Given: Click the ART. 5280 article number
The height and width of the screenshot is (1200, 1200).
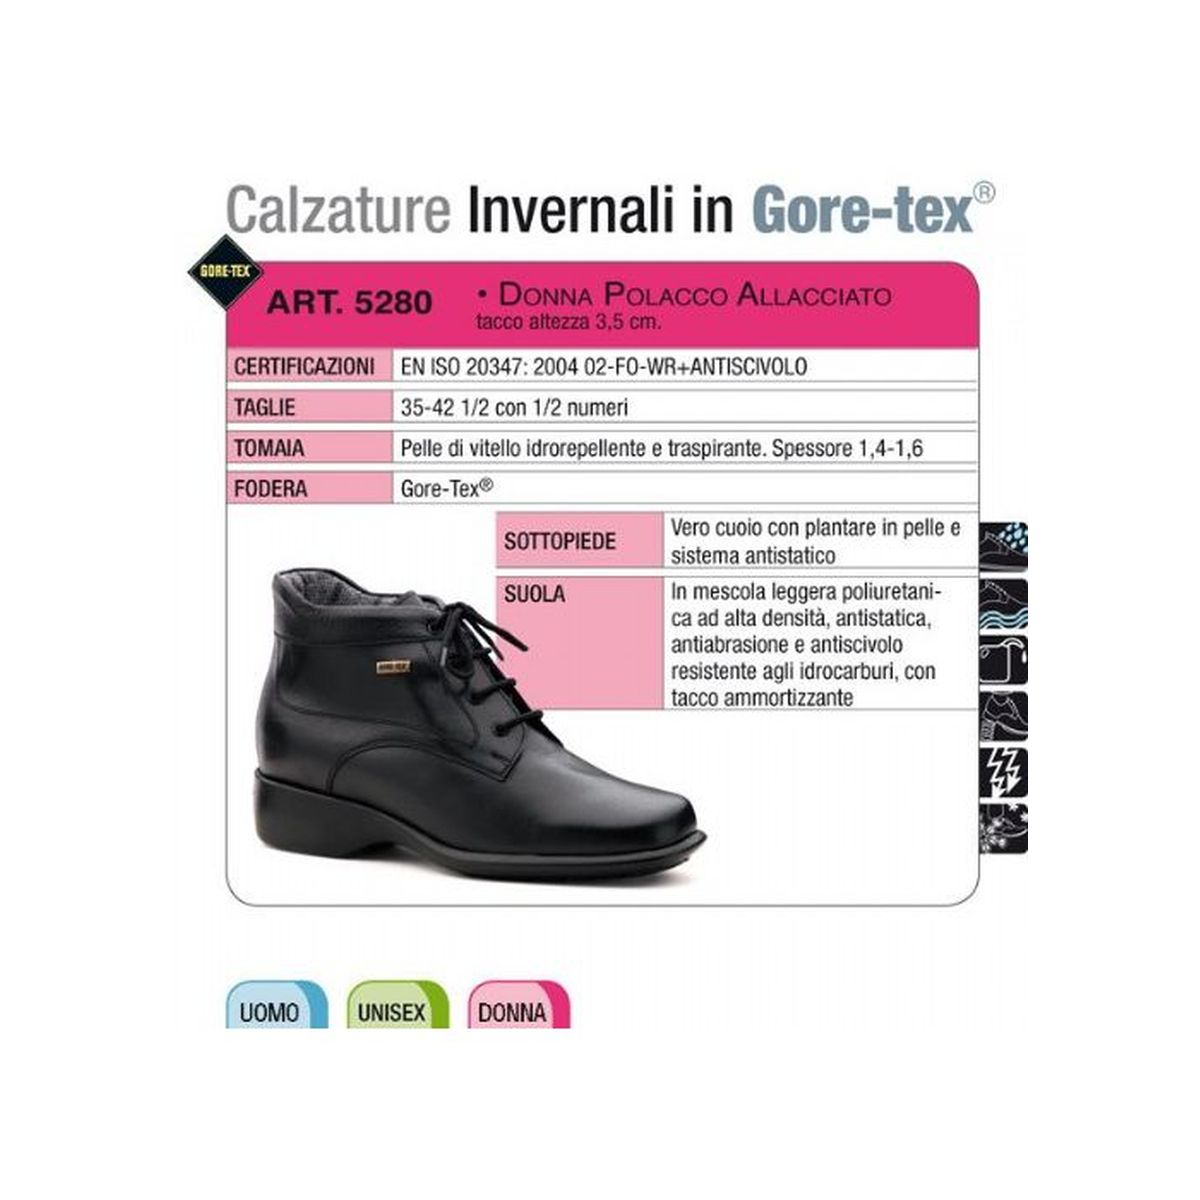Looking at the screenshot, I should 350,302.
